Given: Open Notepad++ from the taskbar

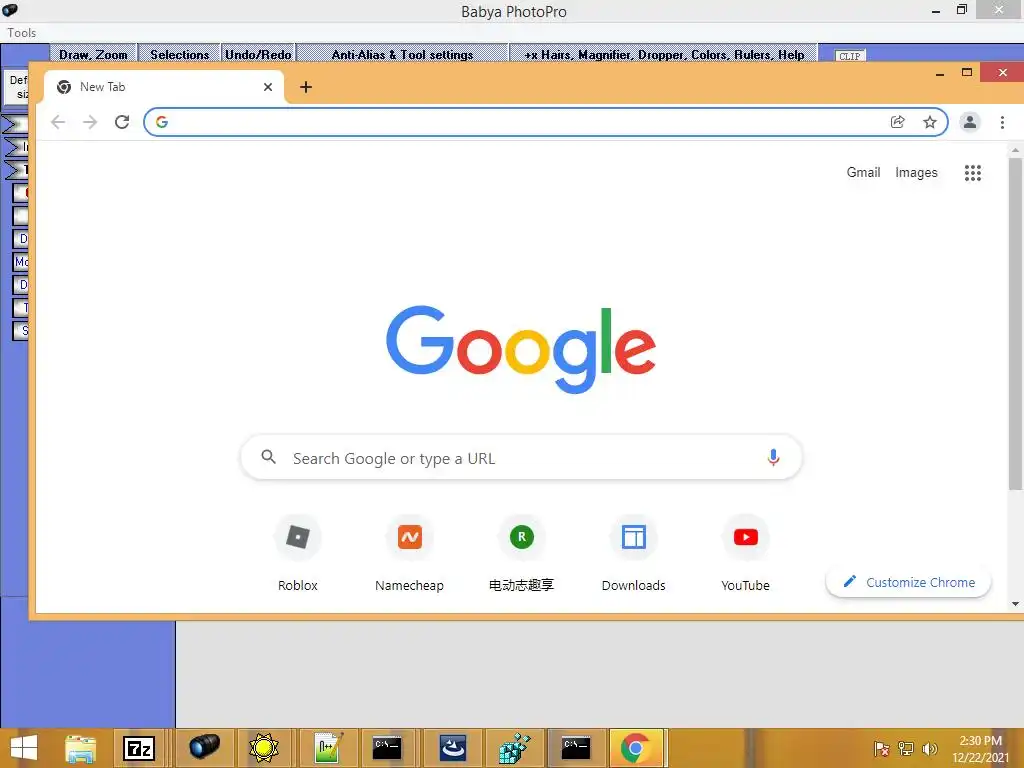Looking at the screenshot, I should 328,748.
